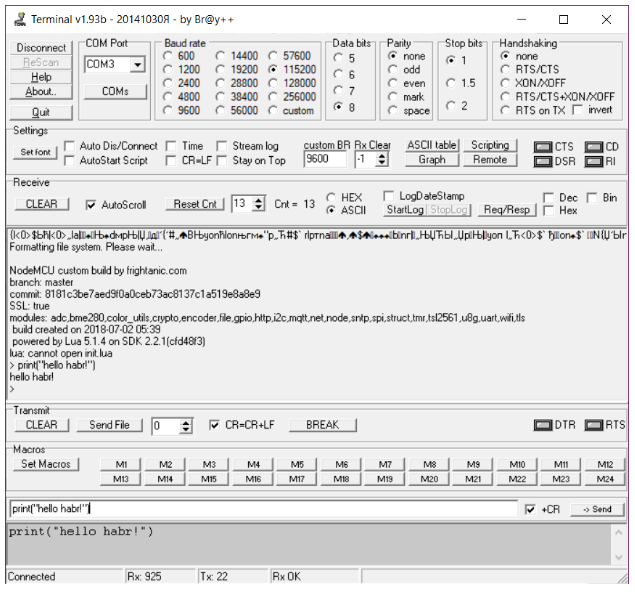
Task: Run macro M24
Action: pos(605,479)
